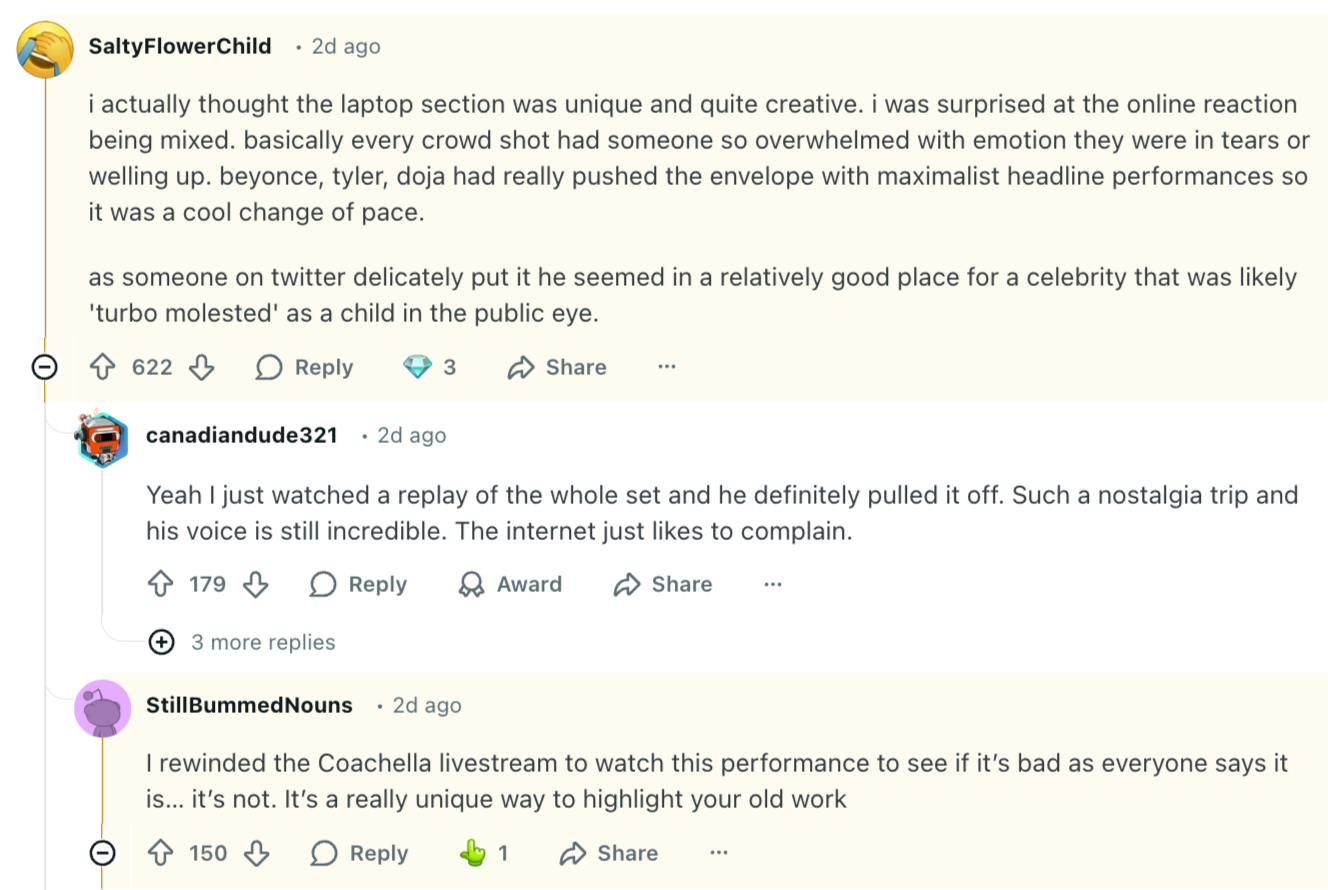This screenshot has width=1328, height=890.
Task: Click the diamond award icon showing 3
Action: pos(417,368)
